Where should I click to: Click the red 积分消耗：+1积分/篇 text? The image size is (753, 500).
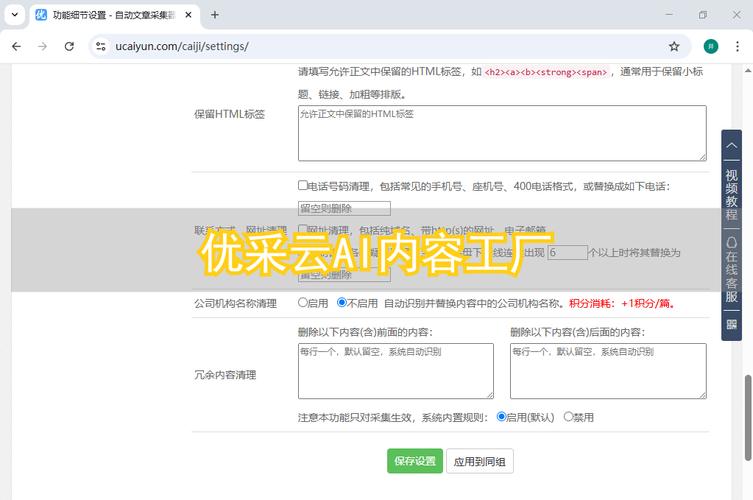tap(622, 304)
